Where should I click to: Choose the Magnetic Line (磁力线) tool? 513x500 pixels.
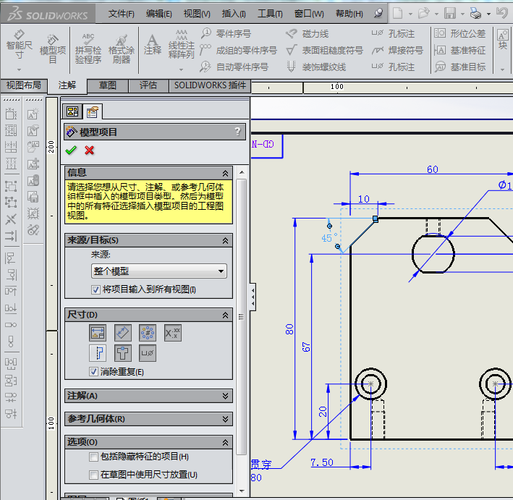point(307,34)
